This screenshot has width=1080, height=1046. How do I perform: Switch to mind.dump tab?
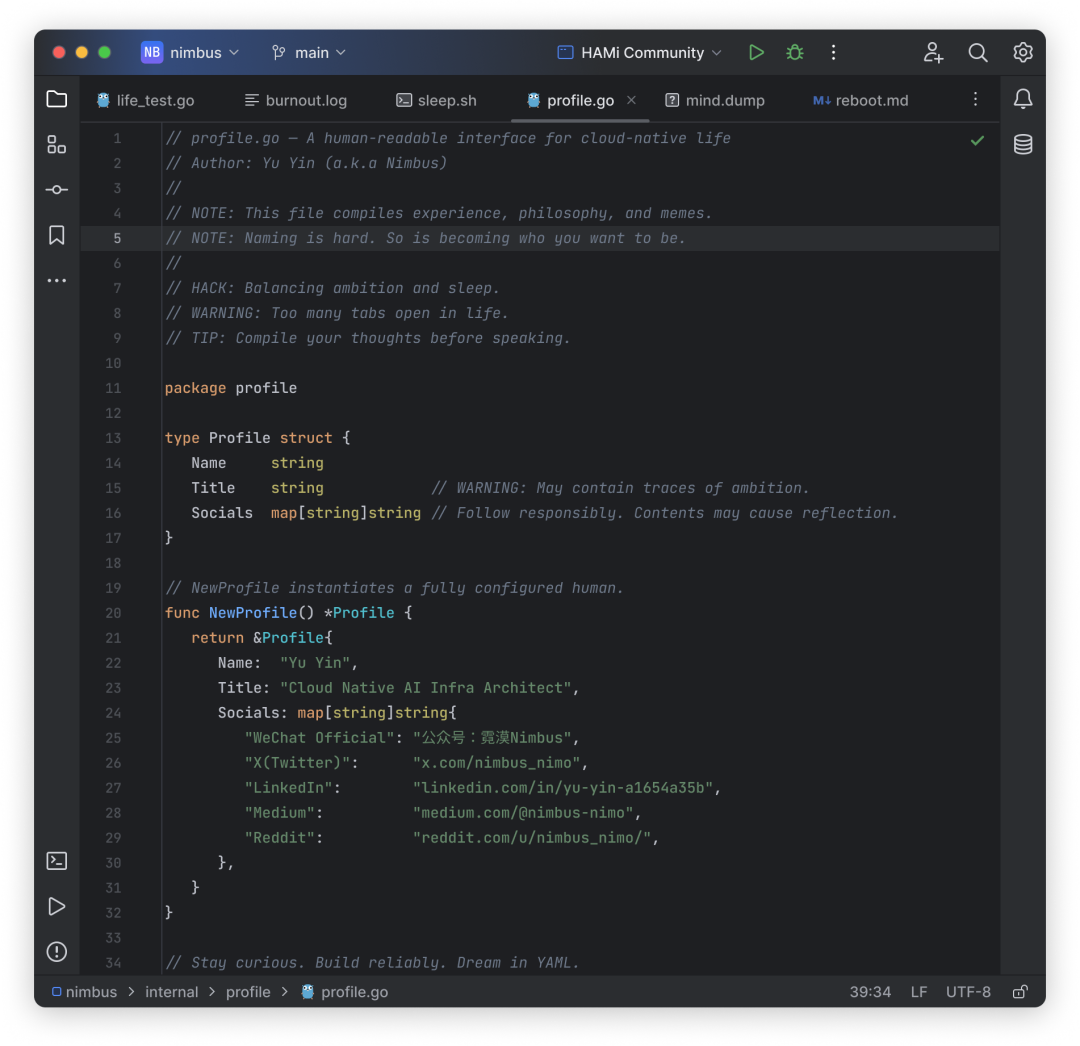pos(714,101)
